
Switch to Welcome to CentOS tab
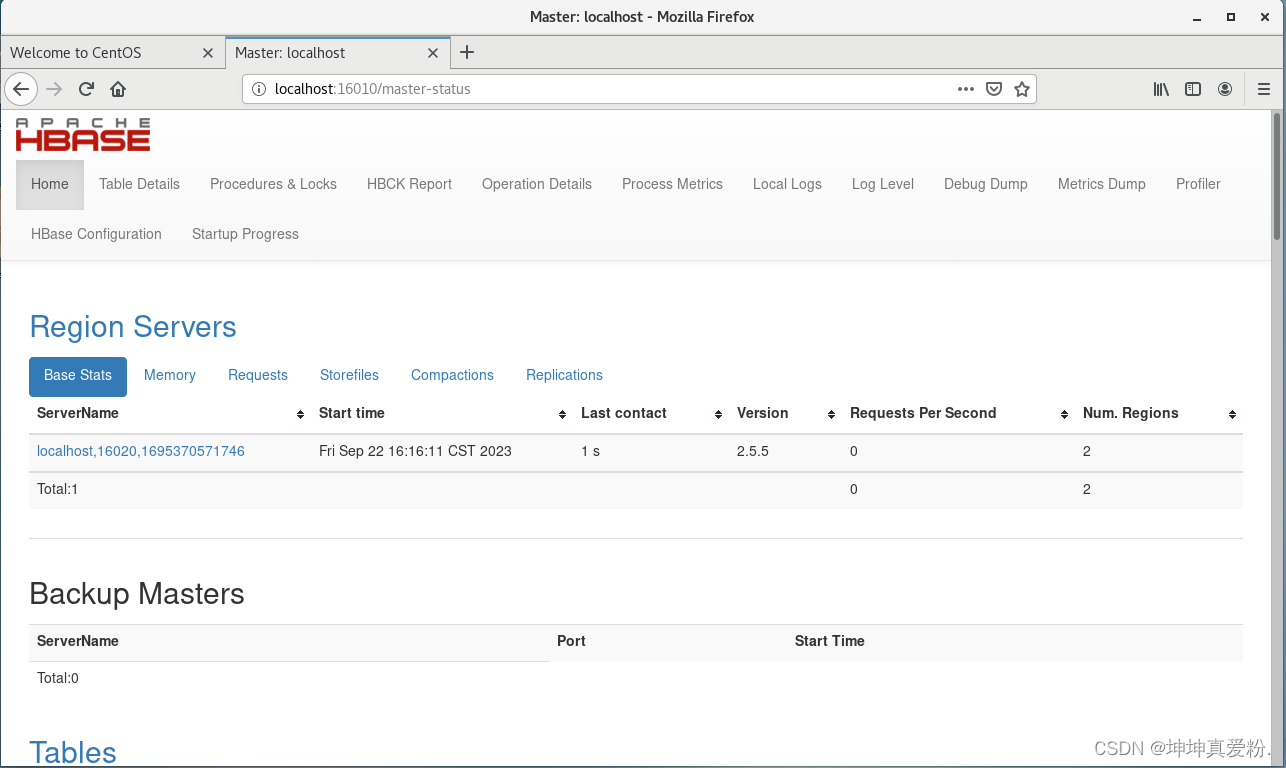coord(112,53)
